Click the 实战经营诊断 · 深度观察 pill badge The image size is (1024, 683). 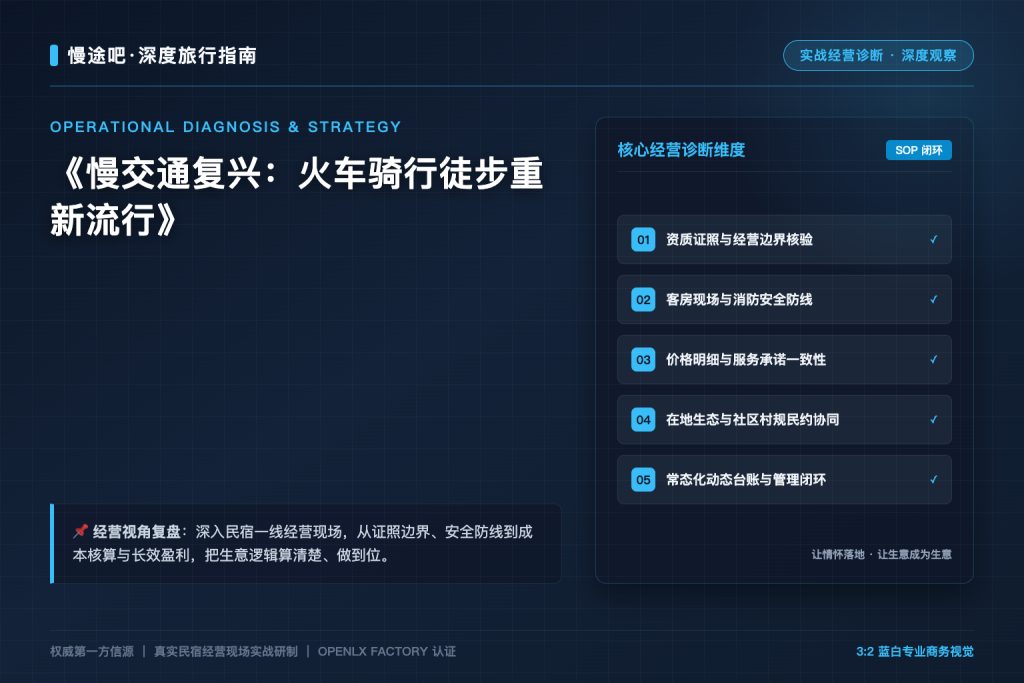pos(878,56)
